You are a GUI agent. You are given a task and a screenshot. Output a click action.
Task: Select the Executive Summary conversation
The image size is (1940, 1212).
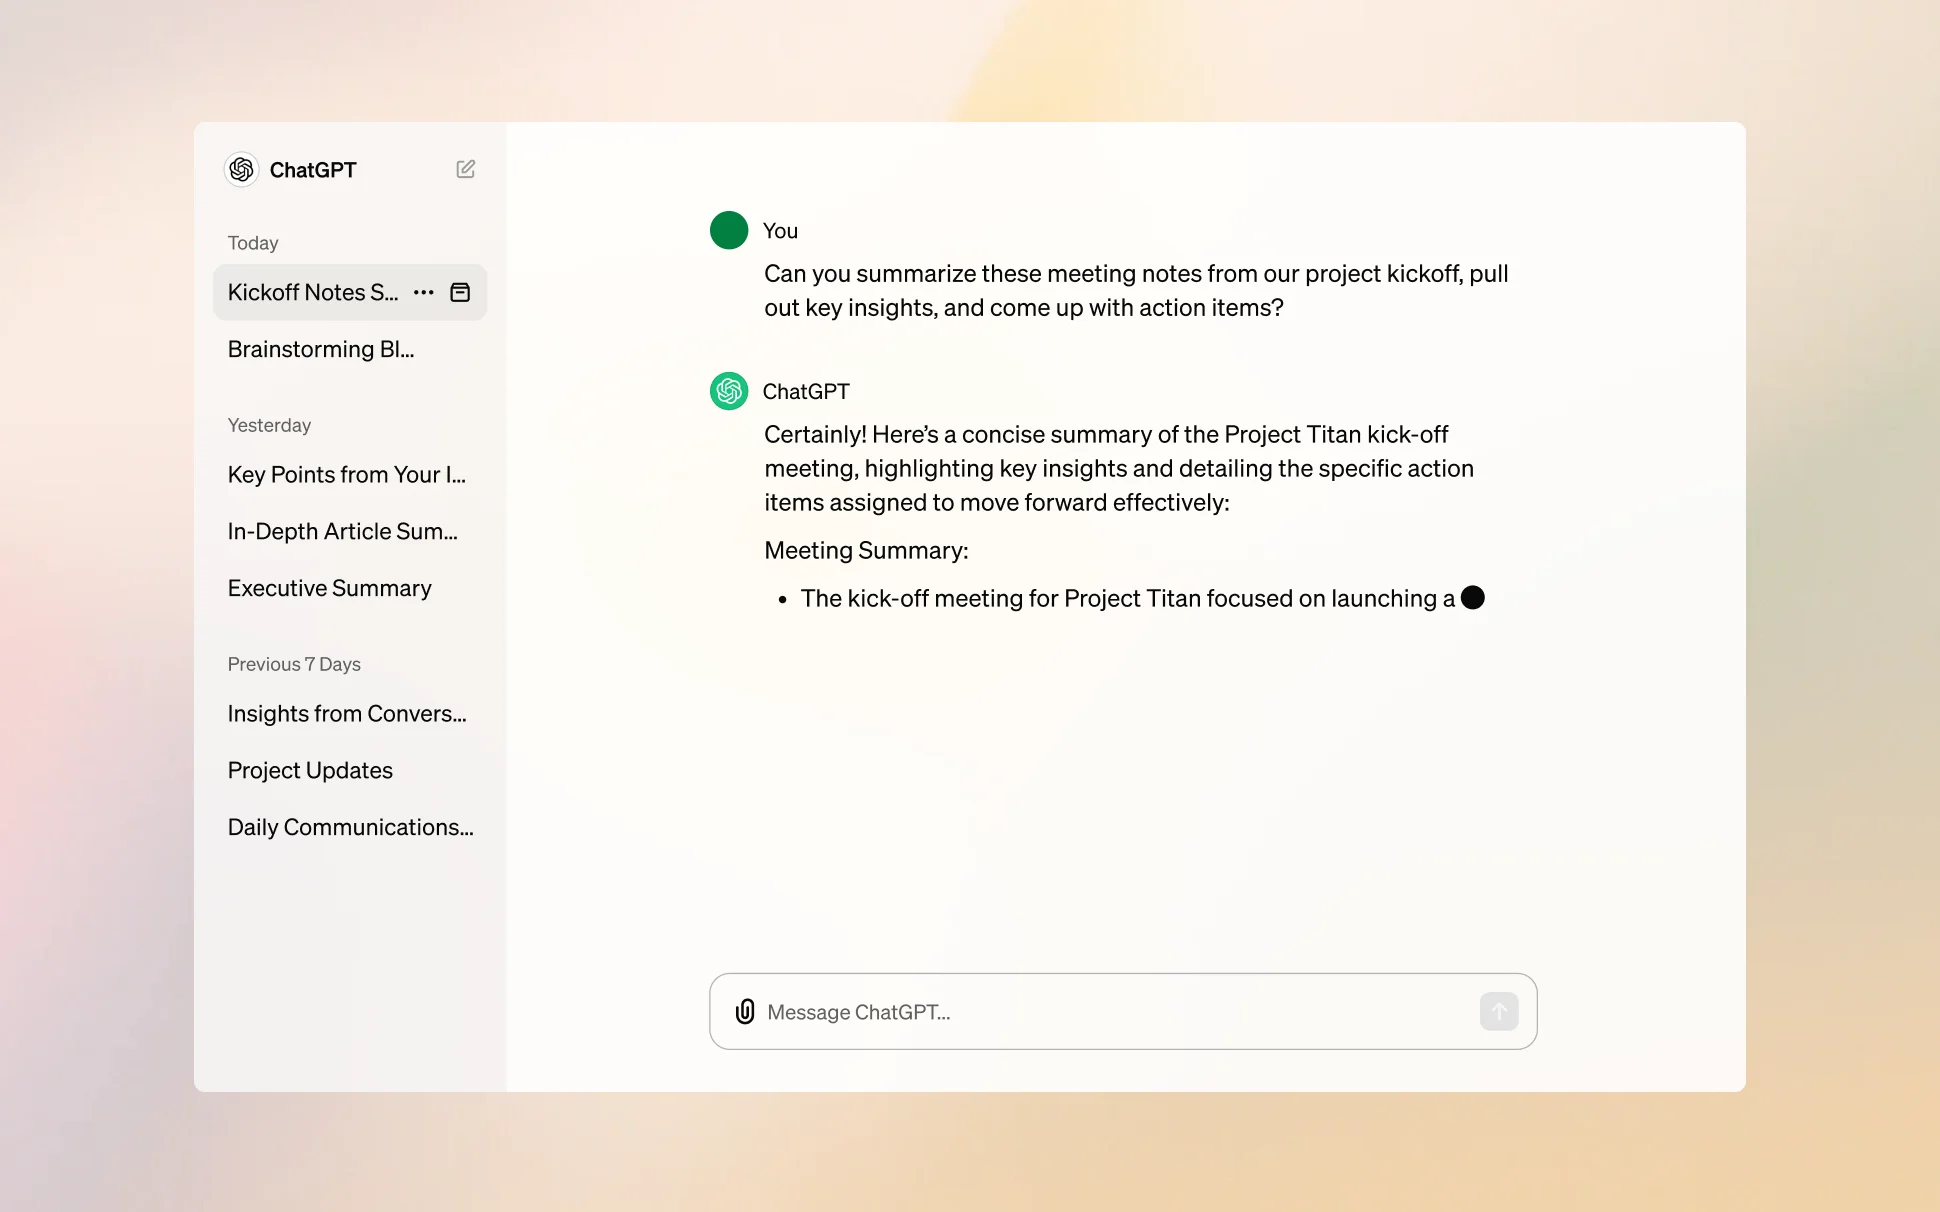(x=329, y=586)
